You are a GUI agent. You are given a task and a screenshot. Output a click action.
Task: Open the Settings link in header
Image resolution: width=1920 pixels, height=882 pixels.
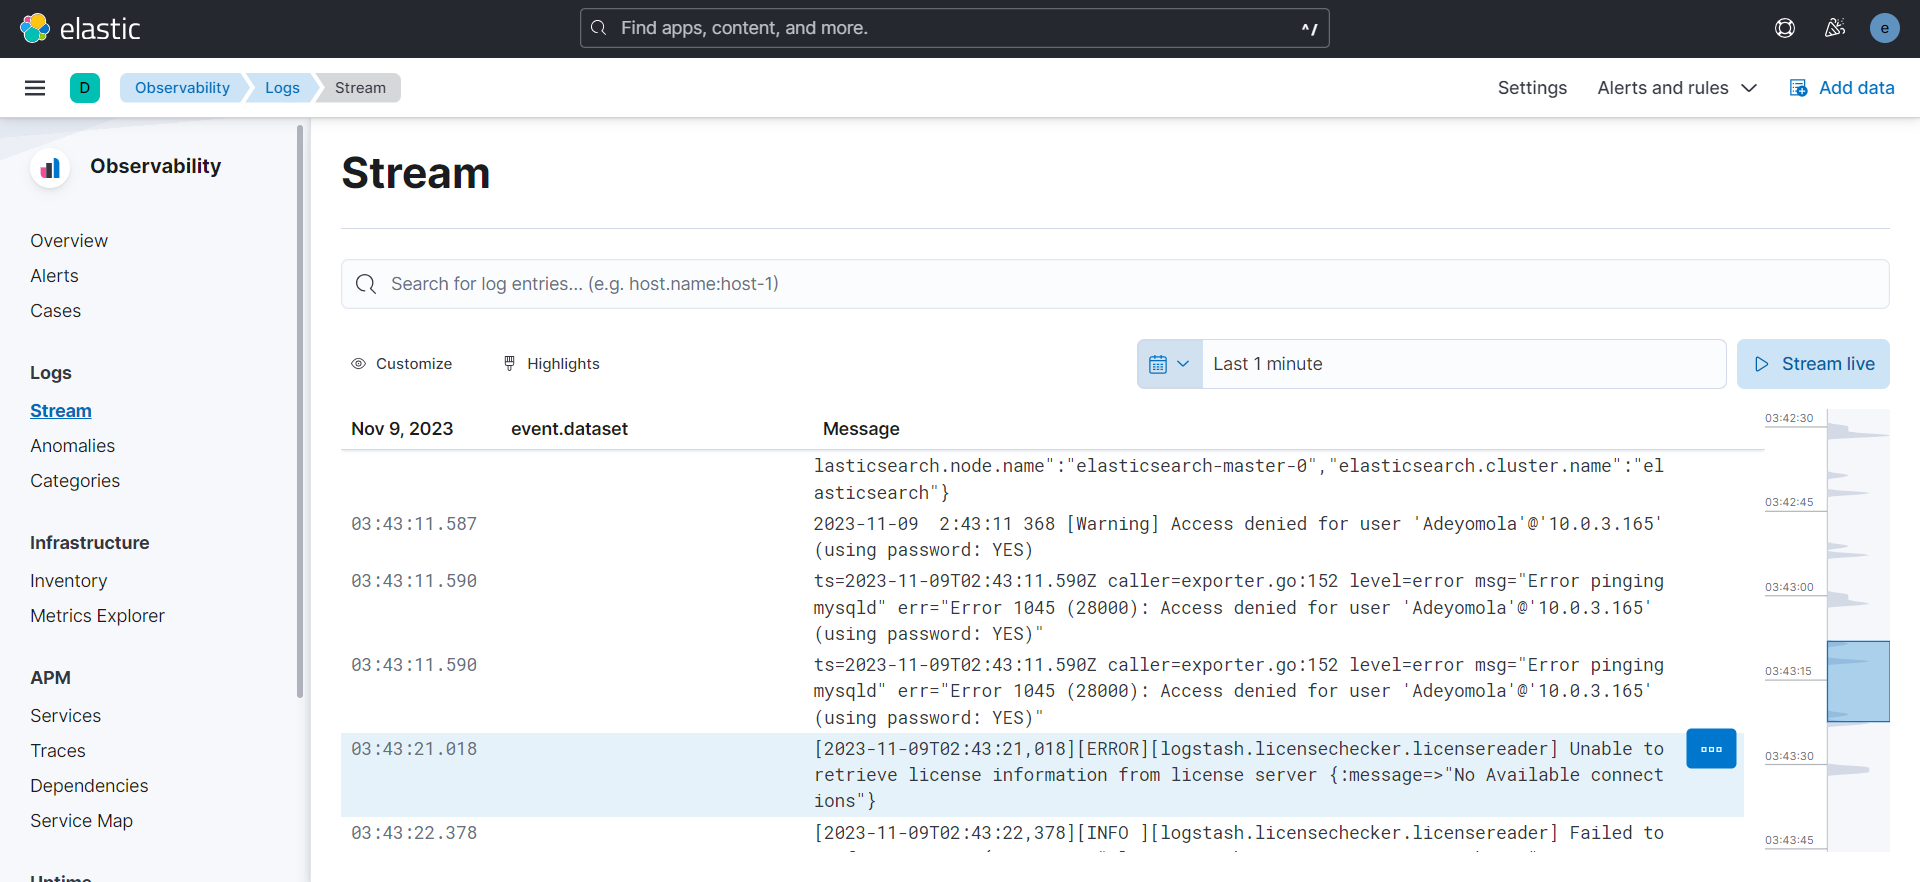(x=1532, y=88)
